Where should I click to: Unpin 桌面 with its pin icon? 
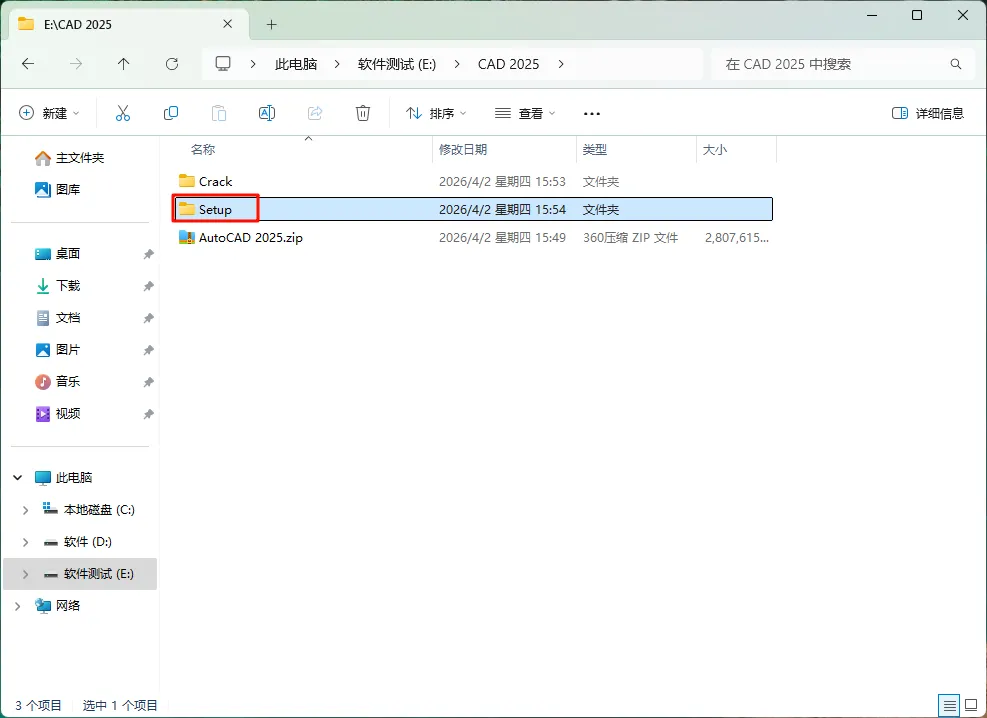[148, 254]
